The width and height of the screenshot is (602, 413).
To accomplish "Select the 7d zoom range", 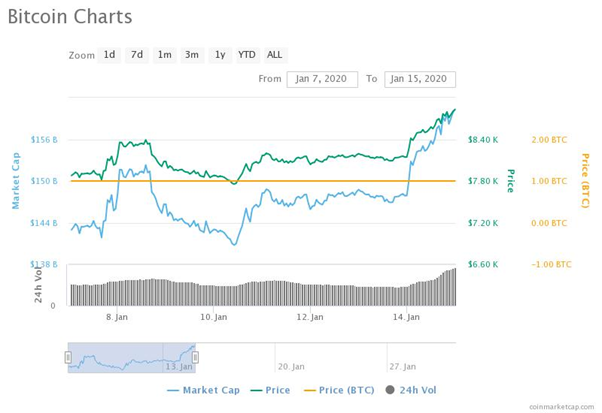I will point(137,55).
